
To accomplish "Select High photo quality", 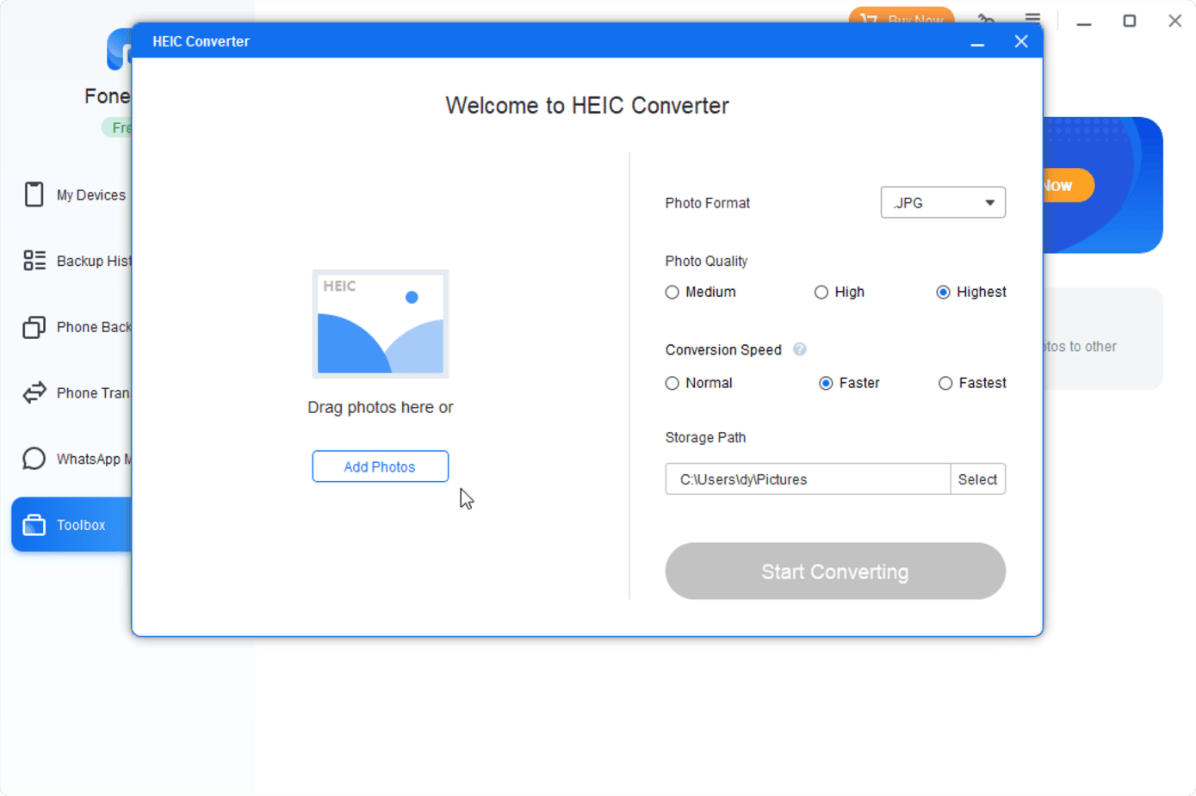I will tap(821, 293).
